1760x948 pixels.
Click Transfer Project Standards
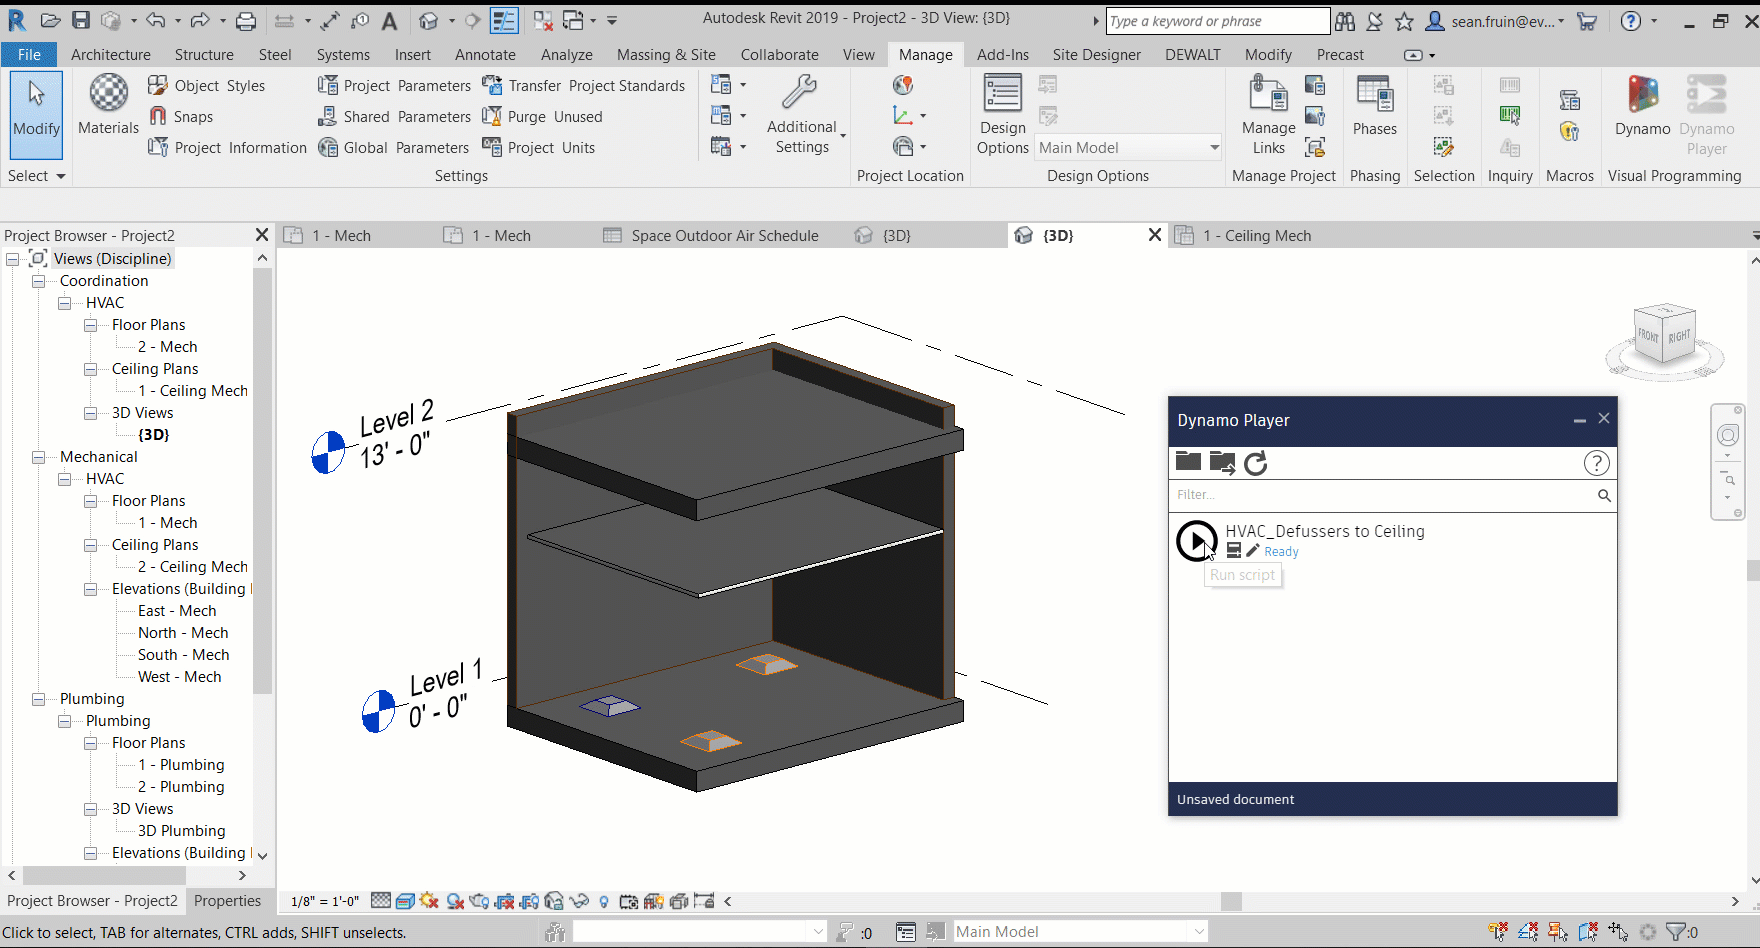coord(584,85)
